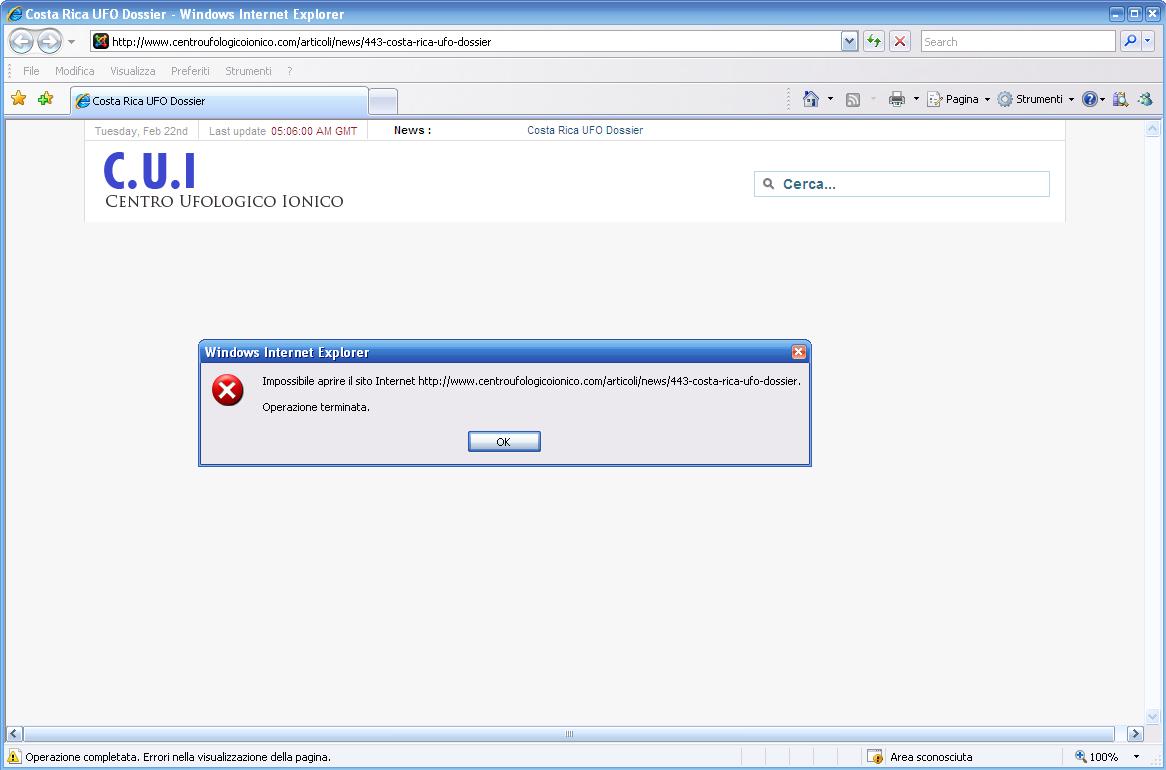Image resolution: width=1166 pixels, height=770 pixels.
Task: Click the 100% zoom level button
Action: pyautogui.click(x=1097, y=757)
